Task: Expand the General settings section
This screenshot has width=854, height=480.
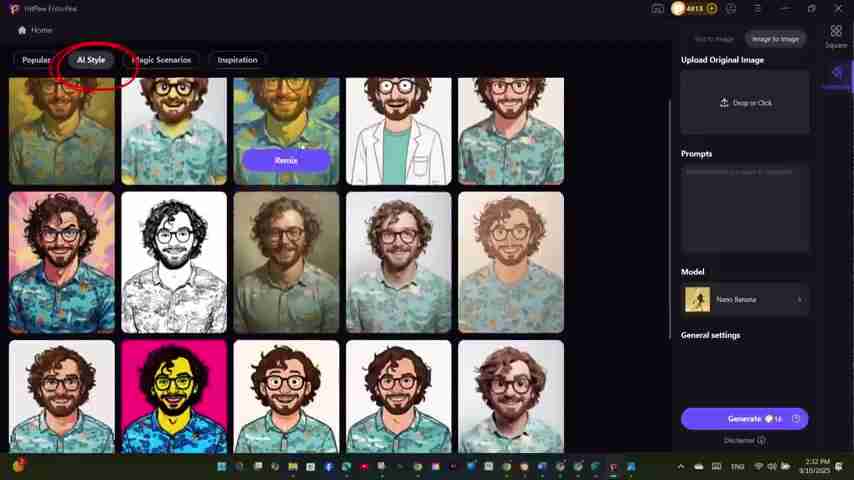Action: [x=710, y=335]
